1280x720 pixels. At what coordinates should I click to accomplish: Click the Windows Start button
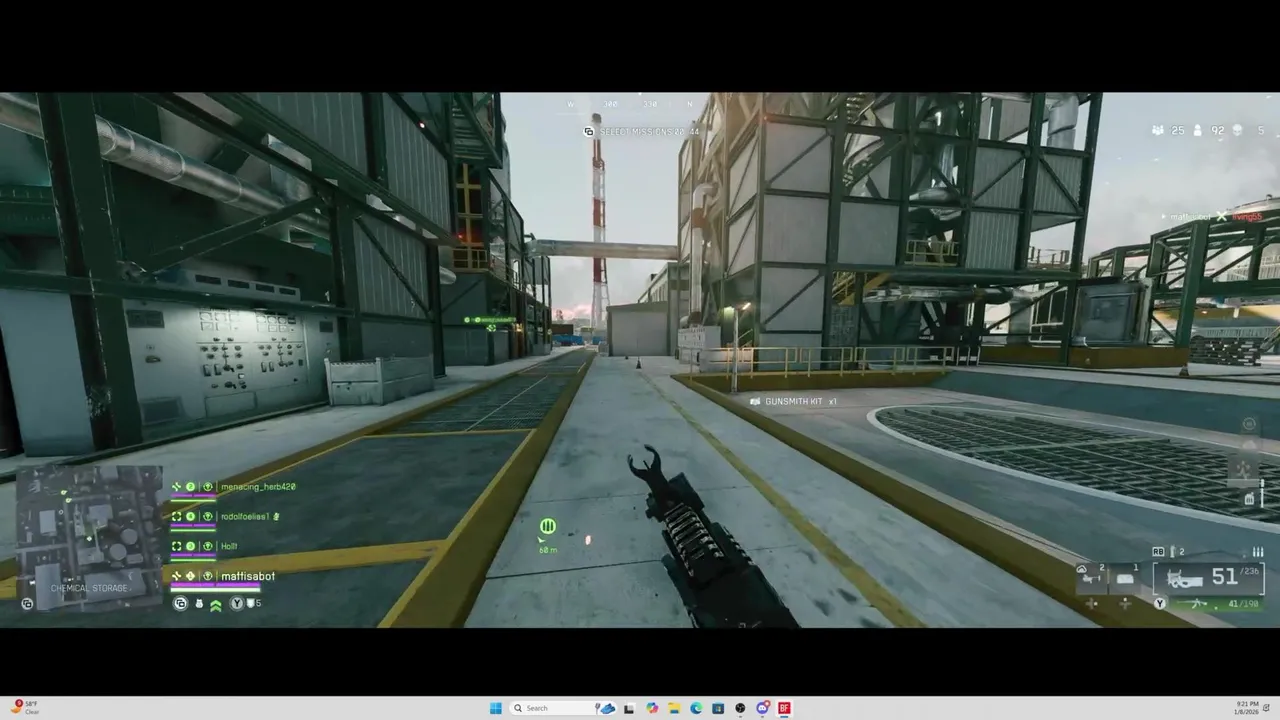pyautogui.click(x=495, y=708)
